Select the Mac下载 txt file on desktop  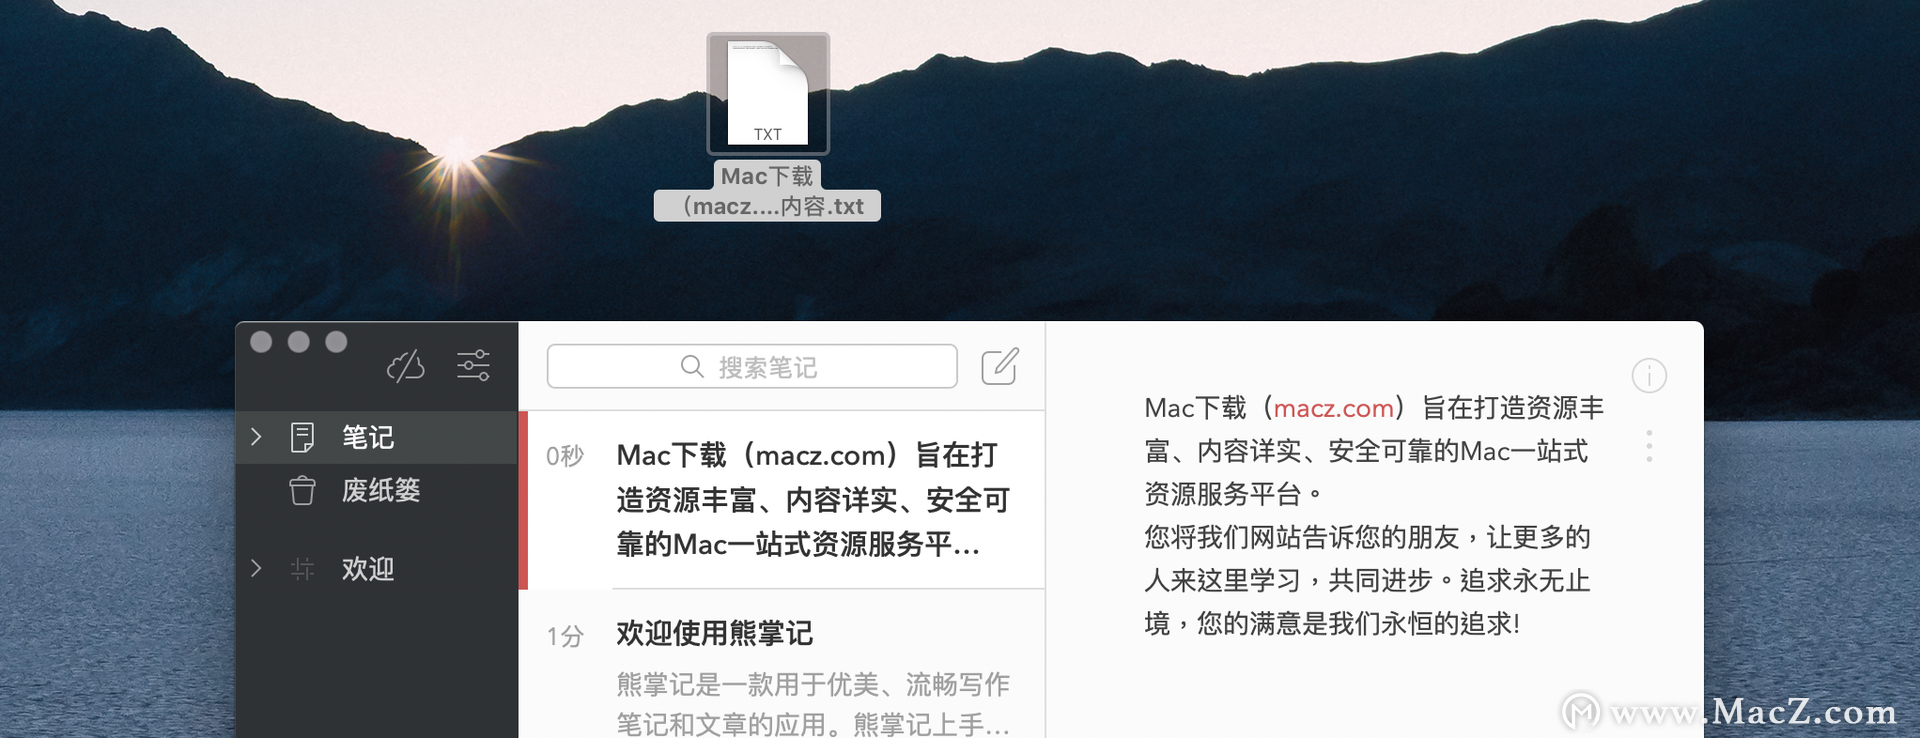tap(768, 126)
